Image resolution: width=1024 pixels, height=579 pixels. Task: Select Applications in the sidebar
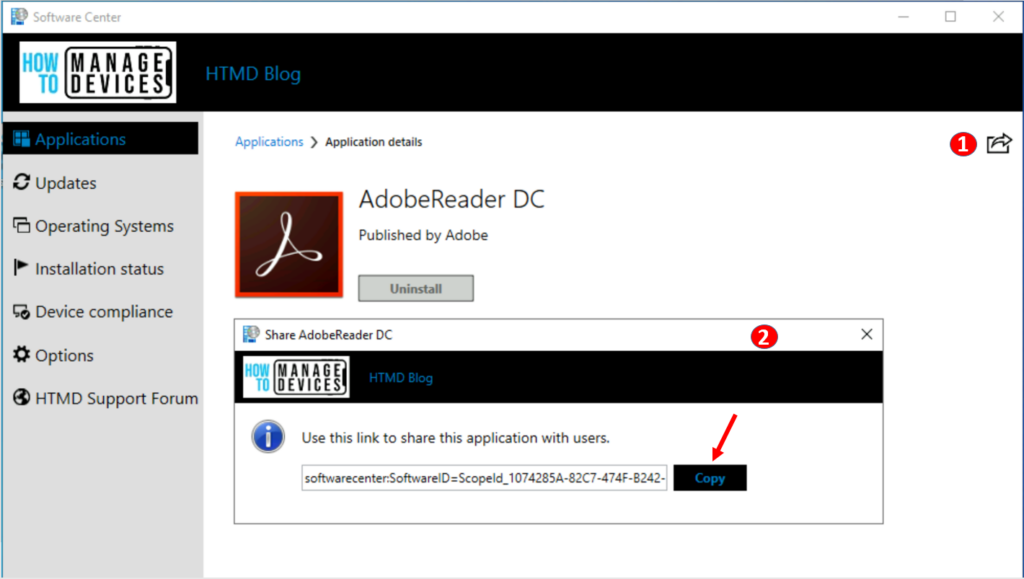[101, 138]
